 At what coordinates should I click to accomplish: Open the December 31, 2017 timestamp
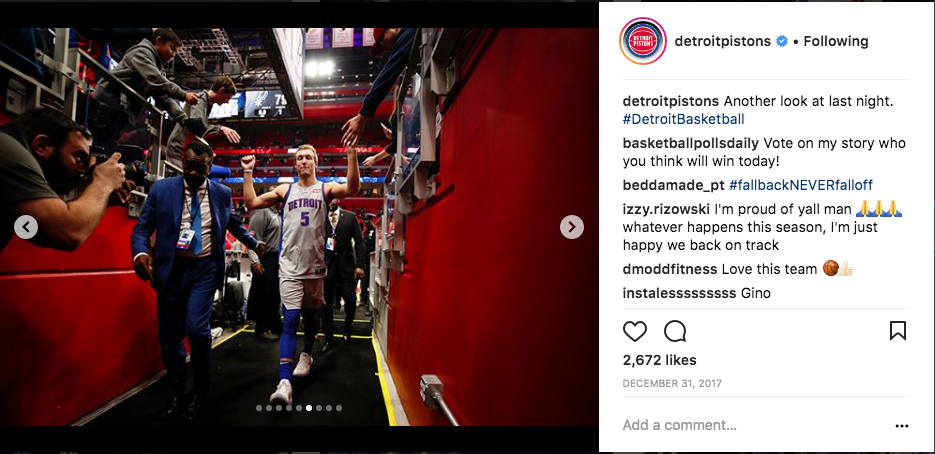[x=672, y=384]
